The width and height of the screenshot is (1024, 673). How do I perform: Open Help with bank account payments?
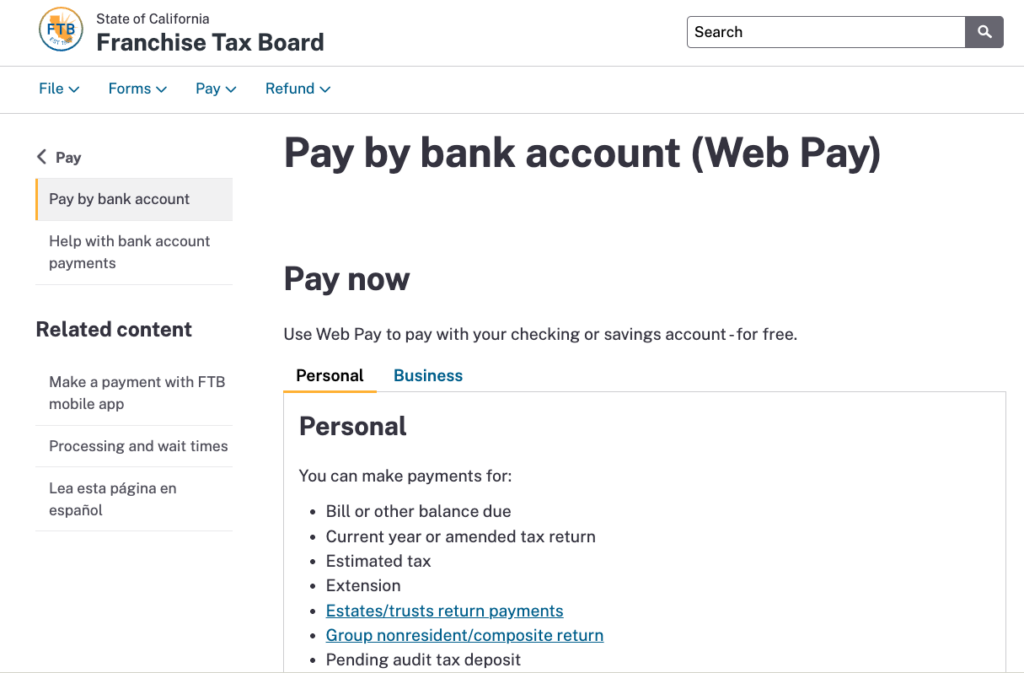[130, 252]
